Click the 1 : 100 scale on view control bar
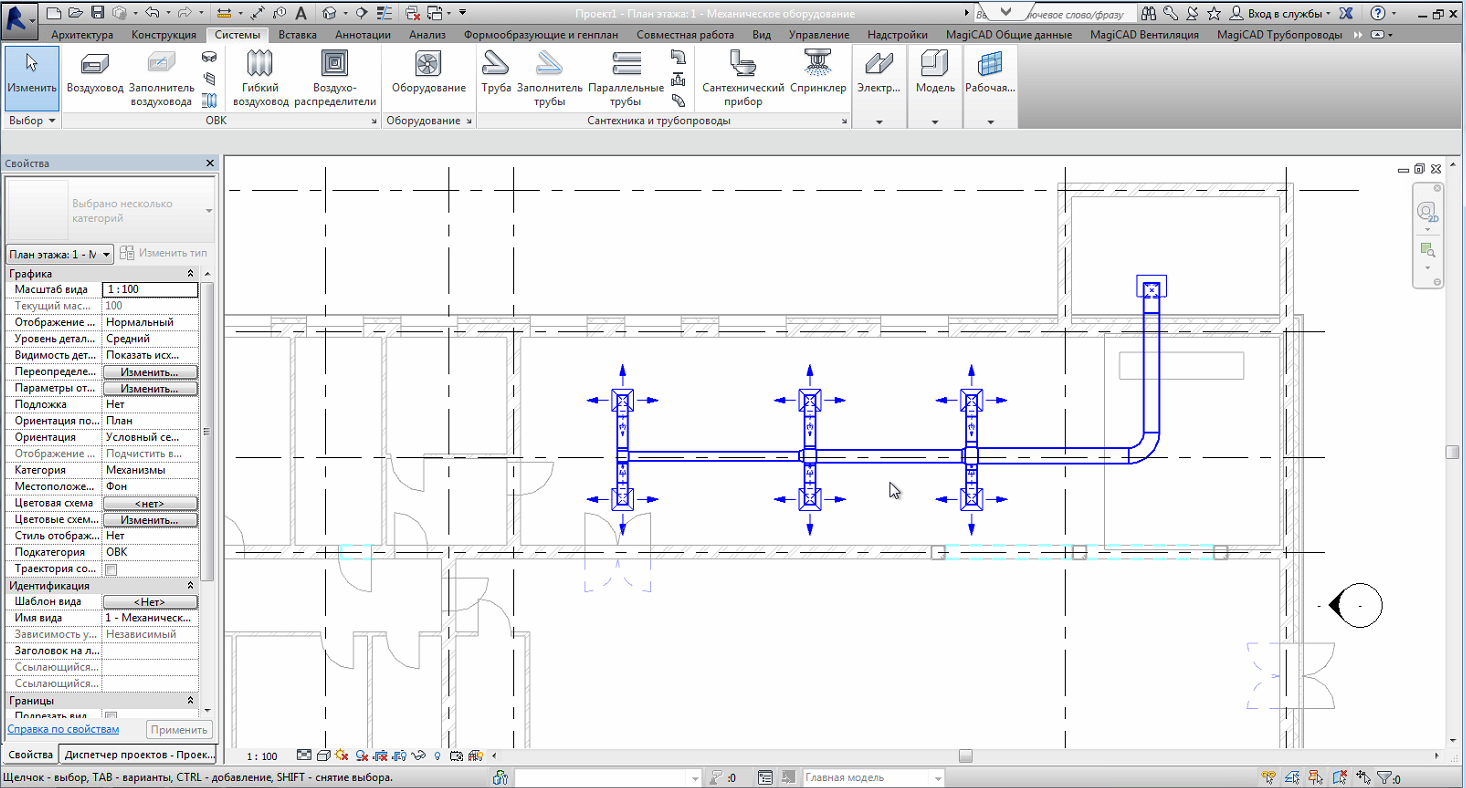Image resolution: width=1466 pixels, height=788 pixels. coord(262,757)
